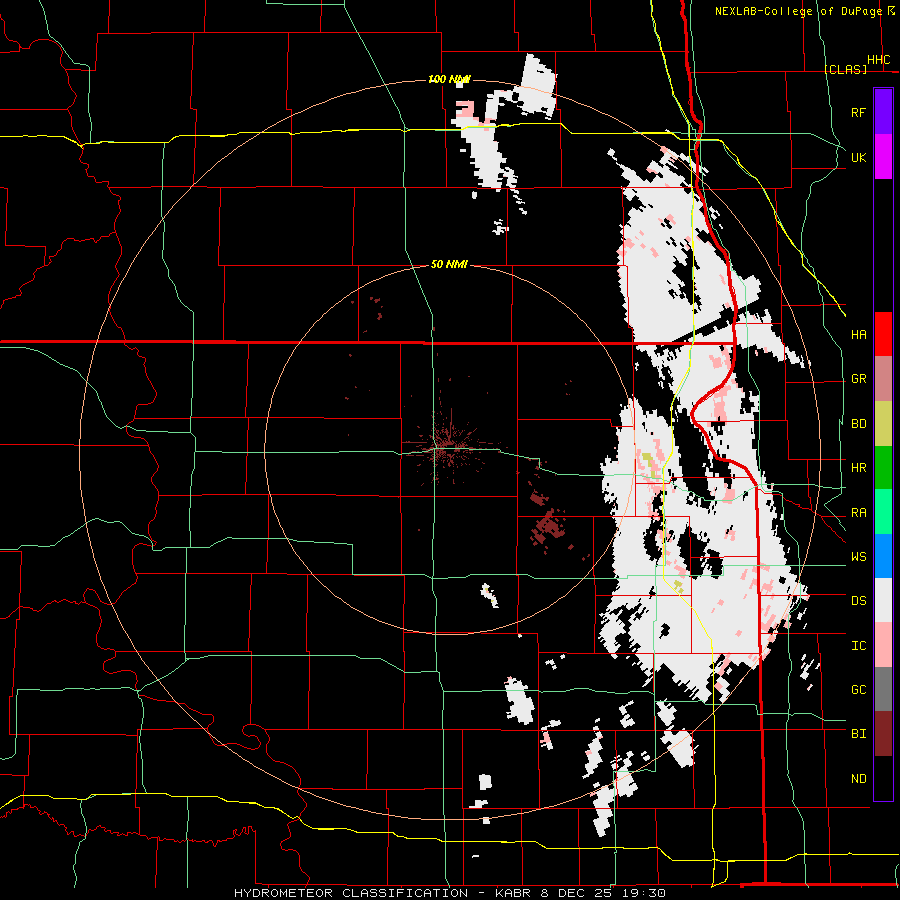Click the "RF" legend label
This screenshot has height=900, width=900.
point(858,112)
